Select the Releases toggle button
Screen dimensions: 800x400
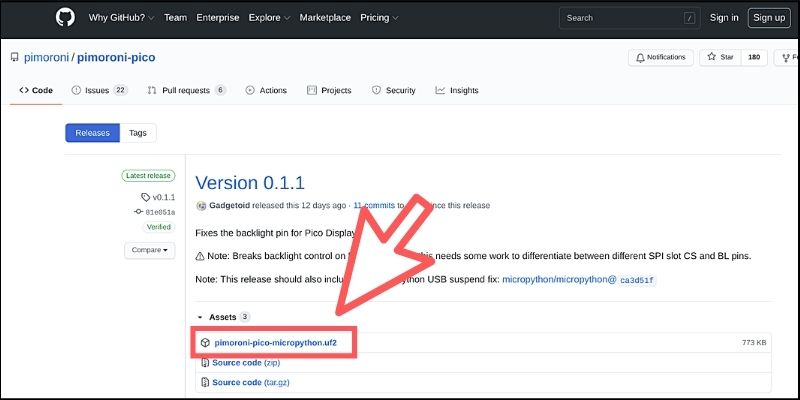[92, 133]
